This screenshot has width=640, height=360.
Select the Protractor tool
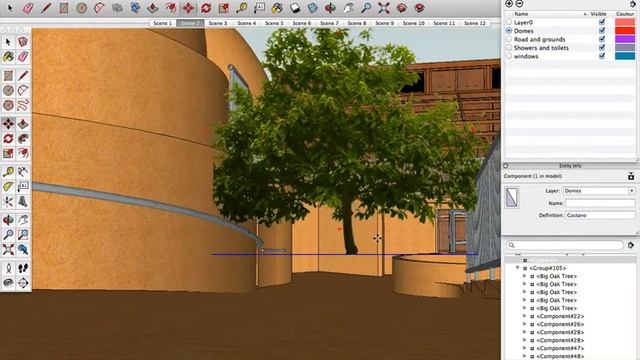pos(8,187)
